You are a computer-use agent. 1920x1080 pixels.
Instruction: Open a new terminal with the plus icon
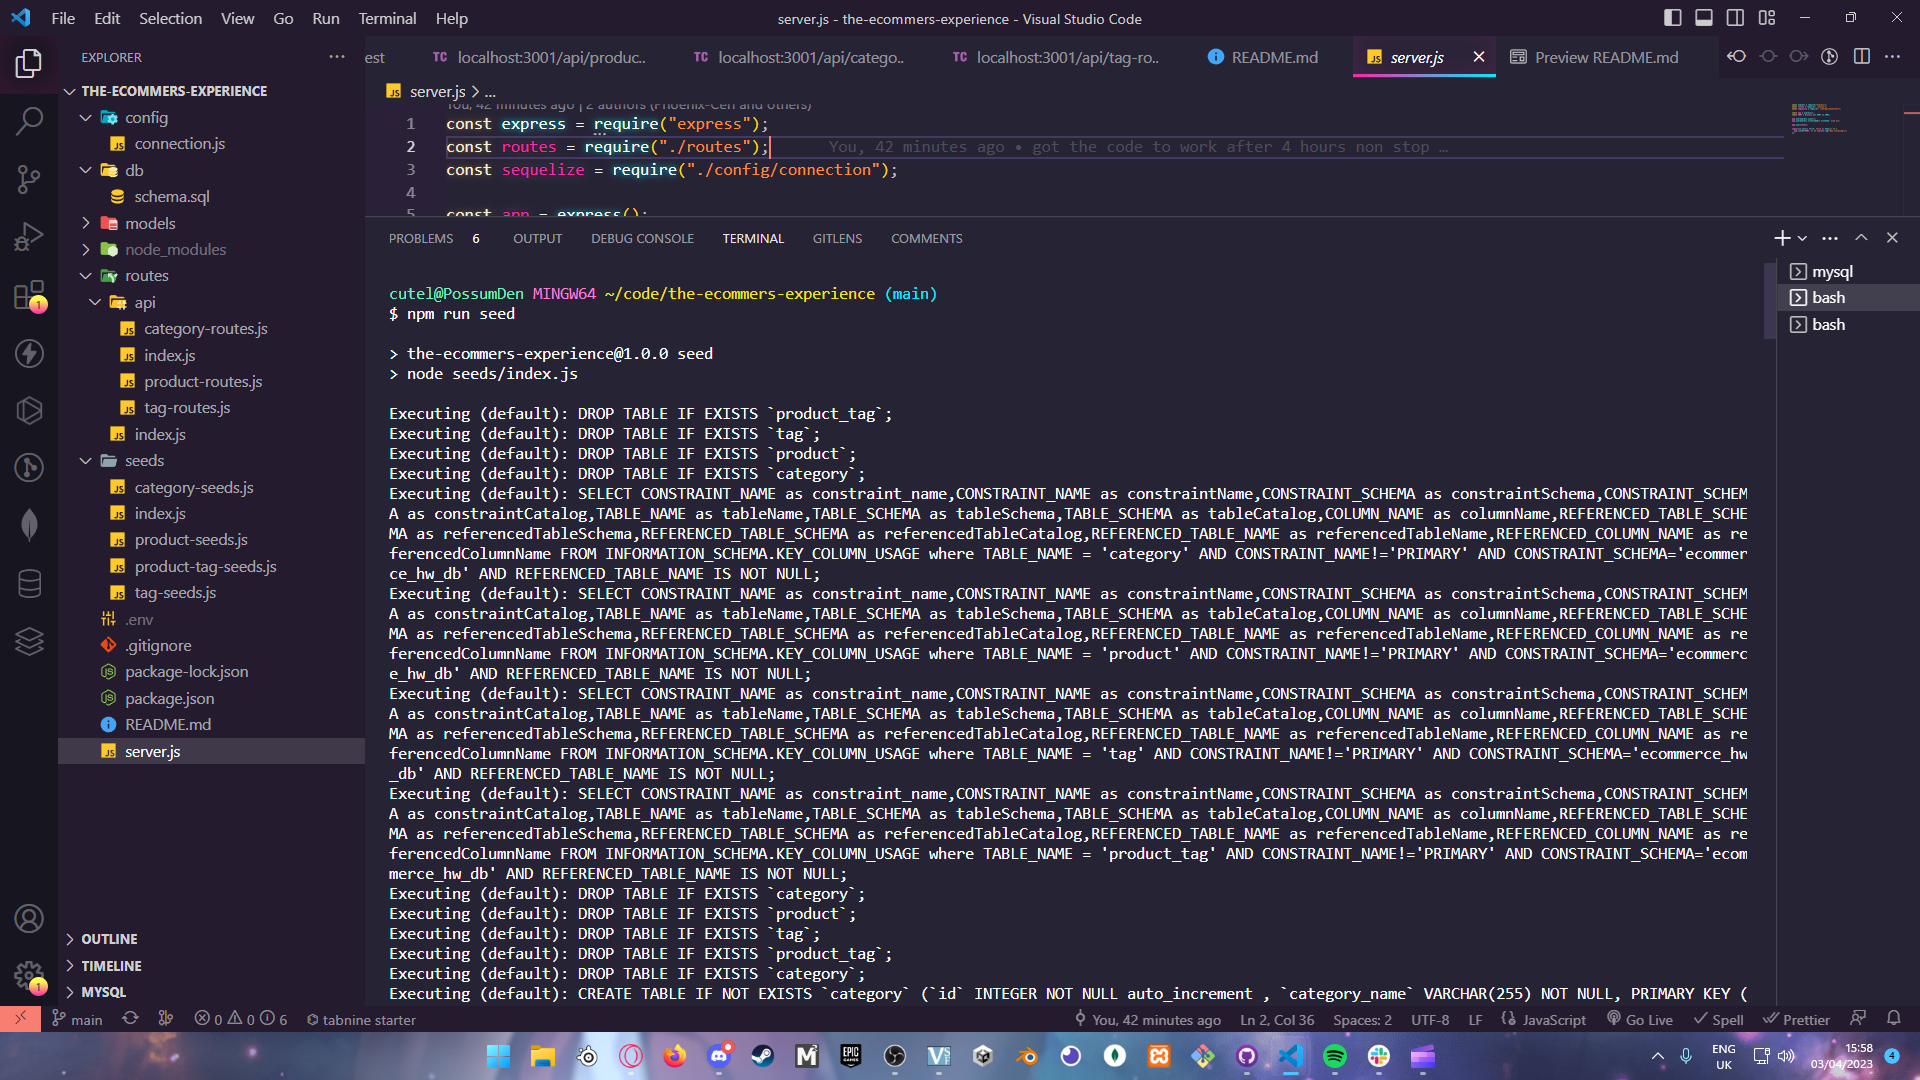[1781, 238]
